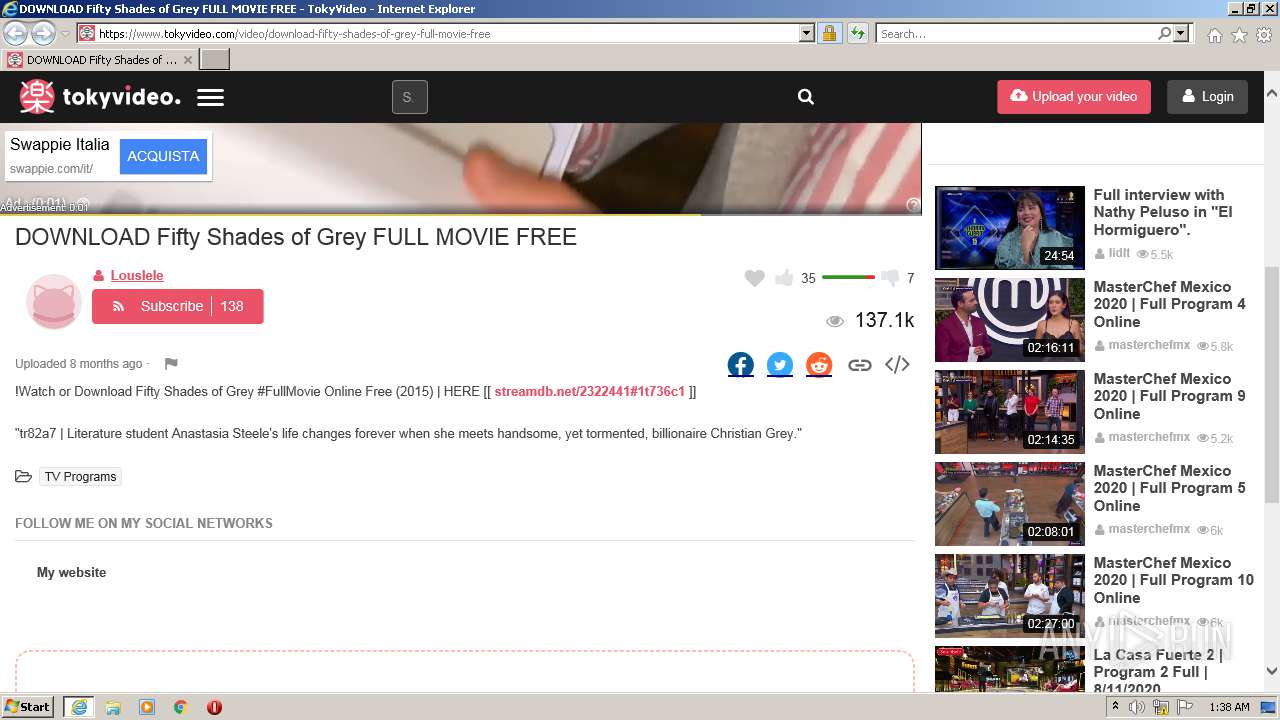The height and width of the screenshot is (720, 1280).
Task: Click the taskbar clock 1:38 AM
Action: click(x=1229, y=707)
